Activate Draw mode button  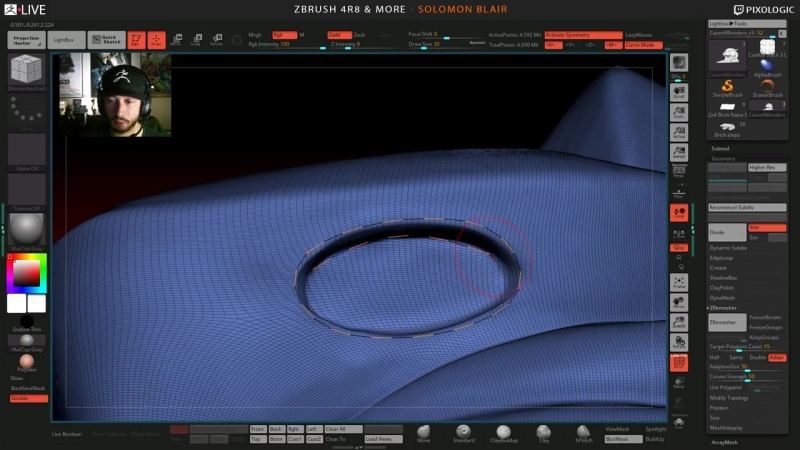(x=156, y=40)
